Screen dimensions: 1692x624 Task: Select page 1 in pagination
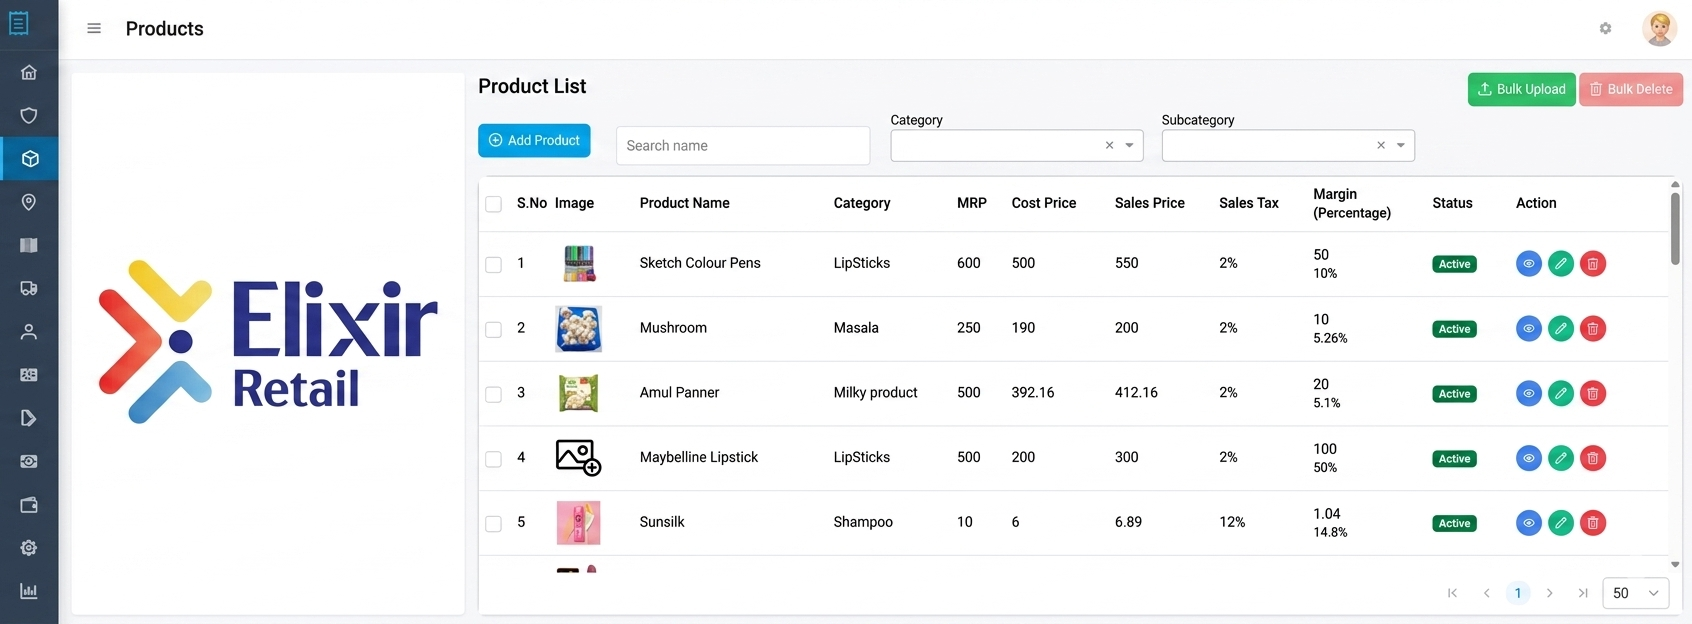pos(1518,593)
